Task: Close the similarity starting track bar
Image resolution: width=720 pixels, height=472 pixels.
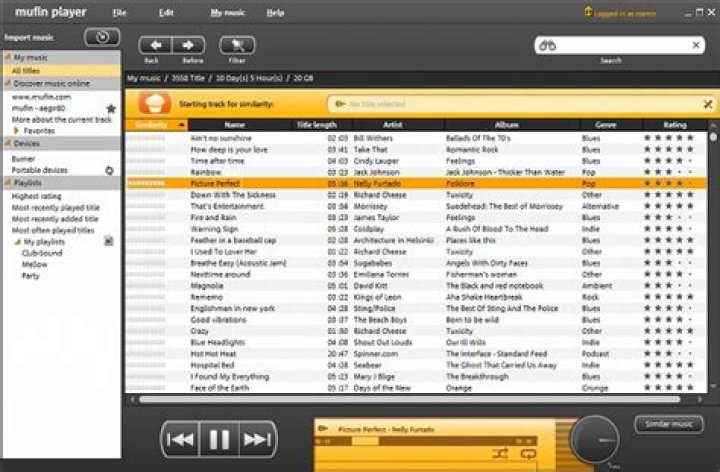Action: coord(708,104)
